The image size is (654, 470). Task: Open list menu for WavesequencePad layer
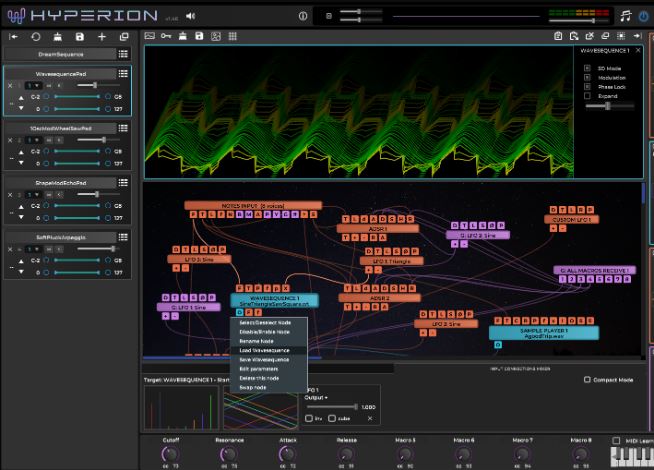(123, 73)
